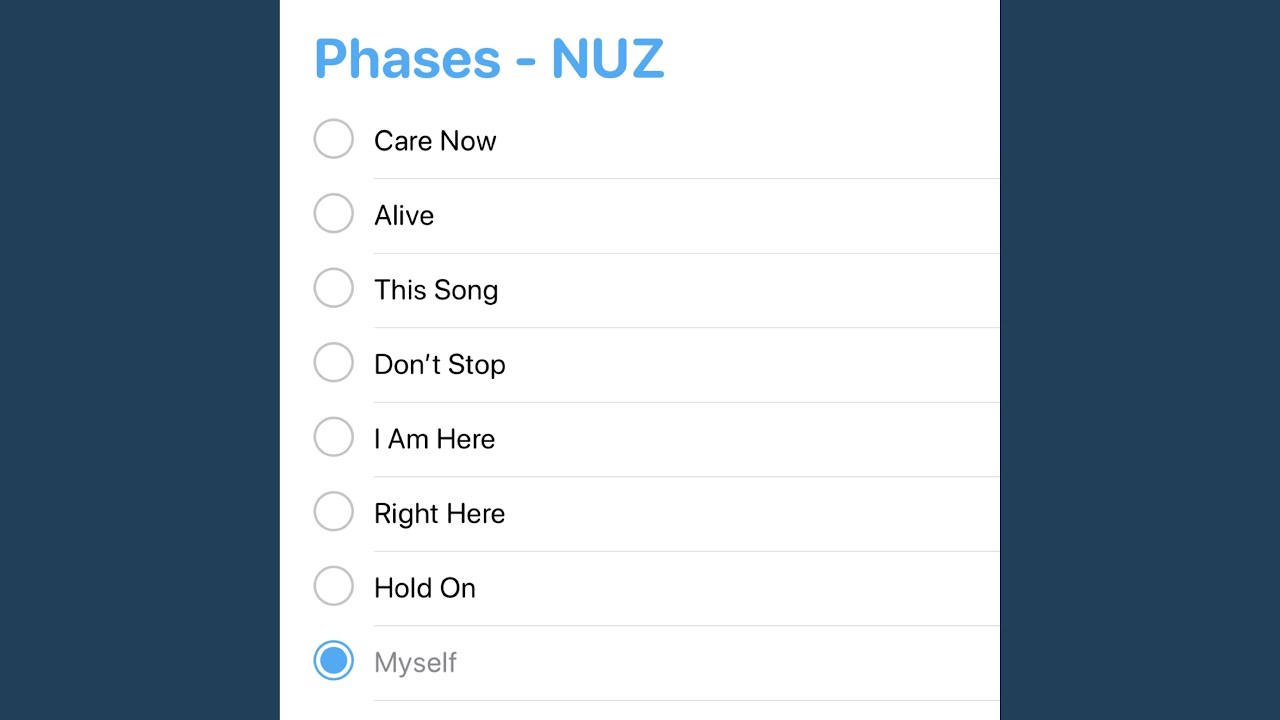This screenshot has height=720, width=1280.
Task: Tap the Hold On text
Action: (x=425, y=588)
